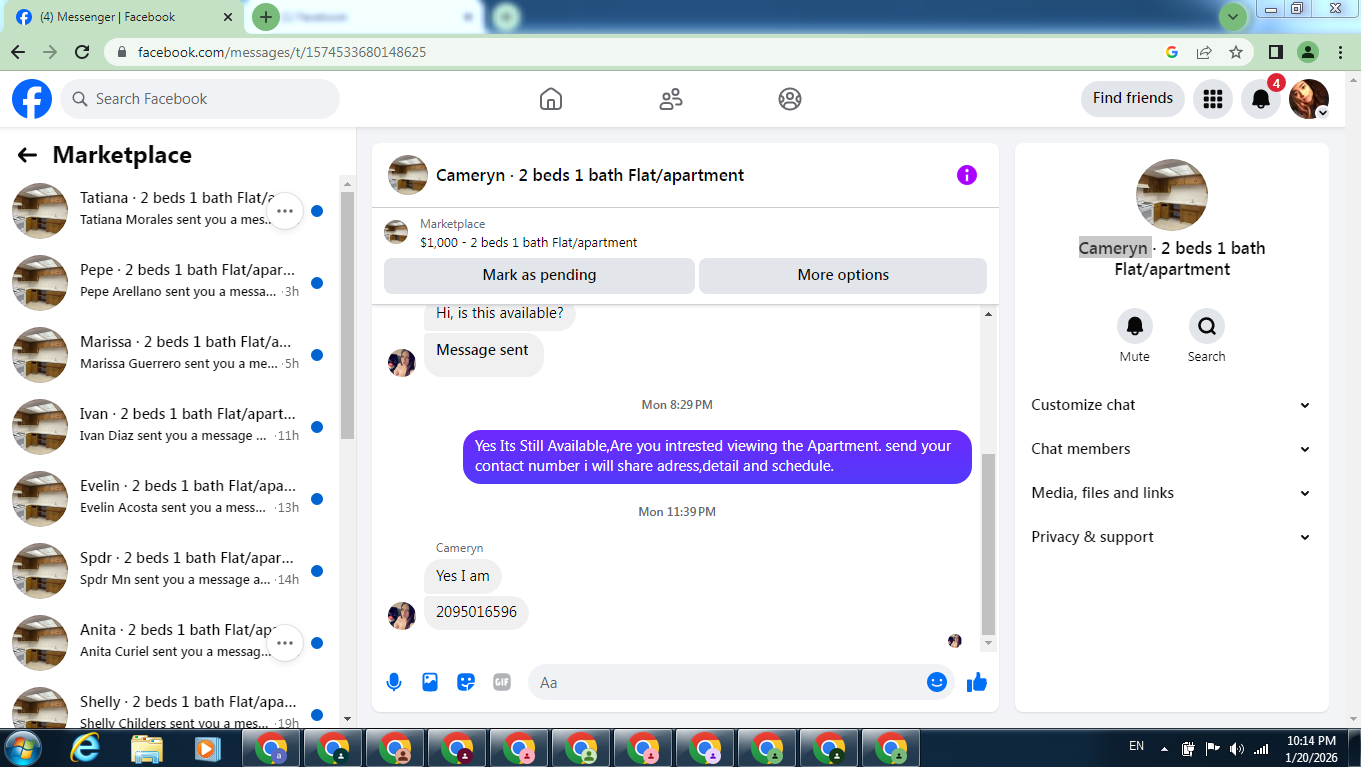Image resolution: width=1361 pixels, height=767 pixels.
Task: Click the chat messages scrollbar thumb
Action: point(988,544)
